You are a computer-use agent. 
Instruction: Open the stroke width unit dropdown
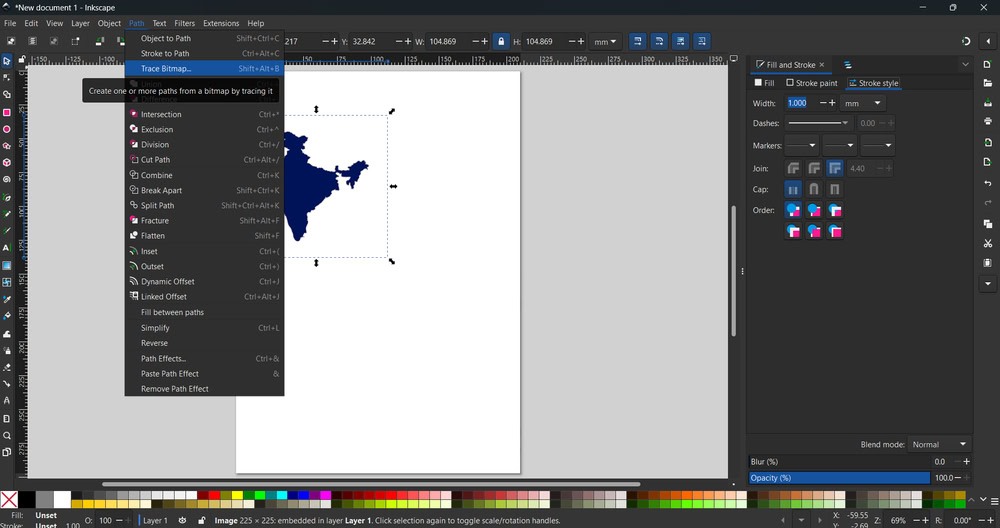click(x=863, y=103)
